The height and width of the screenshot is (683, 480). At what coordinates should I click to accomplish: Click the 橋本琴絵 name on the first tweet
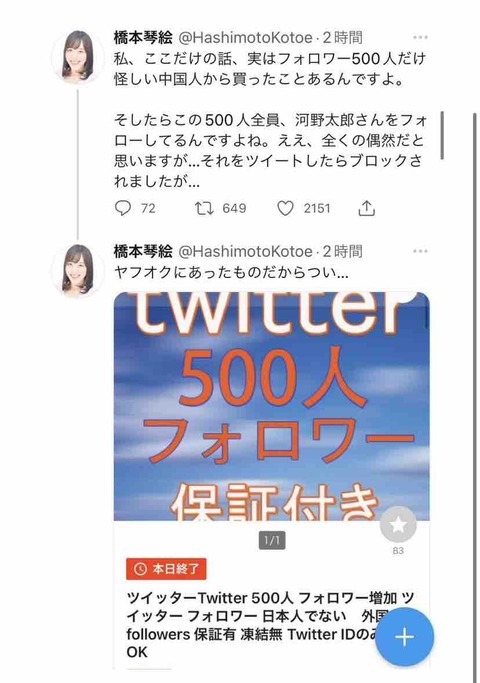click(143, 38)
